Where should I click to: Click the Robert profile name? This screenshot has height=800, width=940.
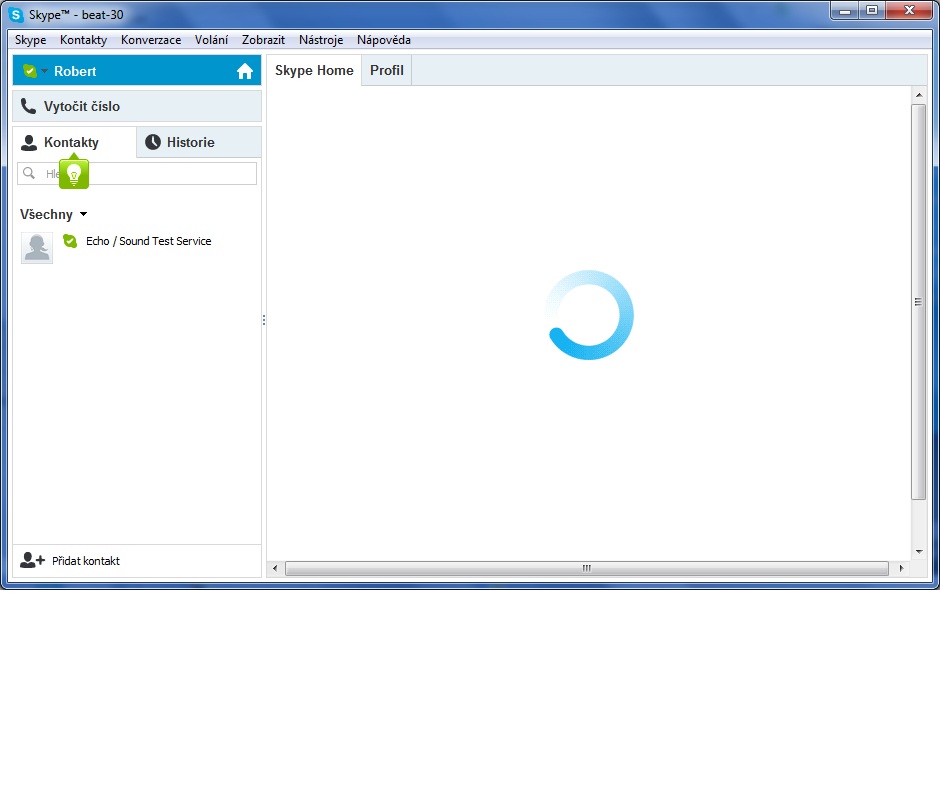[x=75, y=71]
